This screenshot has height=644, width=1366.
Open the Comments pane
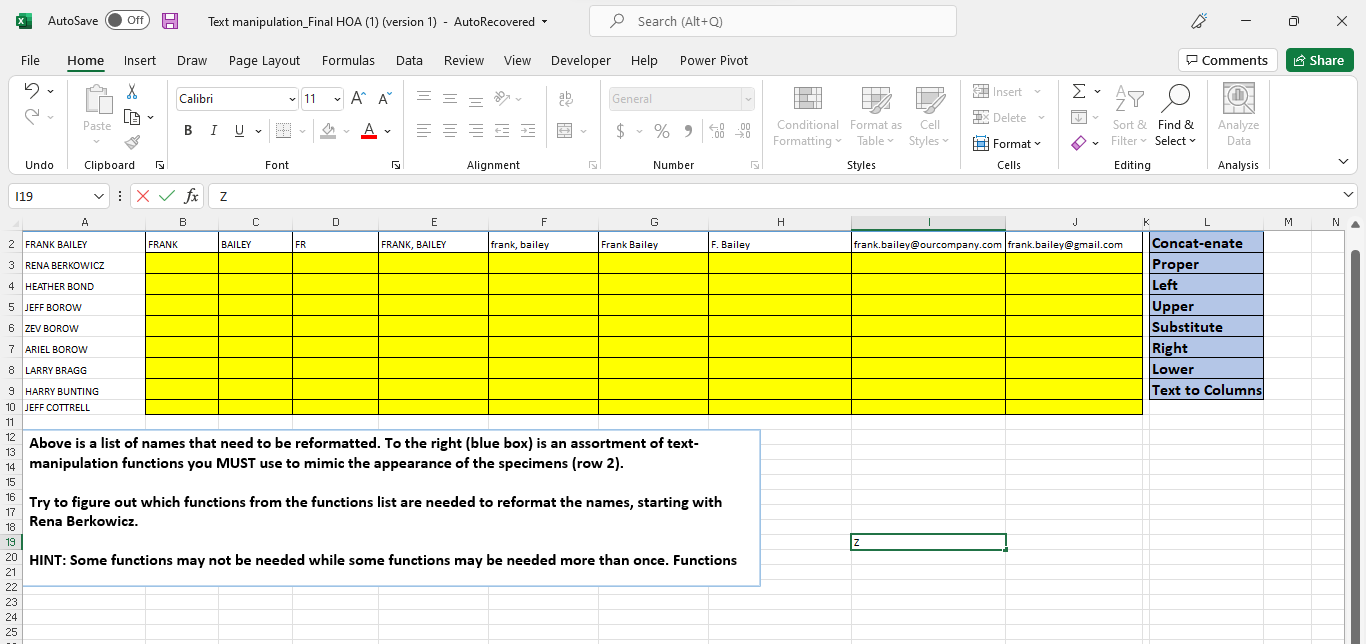[1227, 60]
